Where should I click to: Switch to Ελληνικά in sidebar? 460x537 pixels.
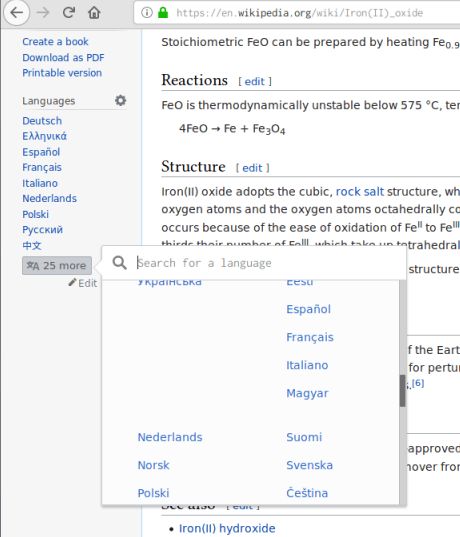[x=45, y=136]
